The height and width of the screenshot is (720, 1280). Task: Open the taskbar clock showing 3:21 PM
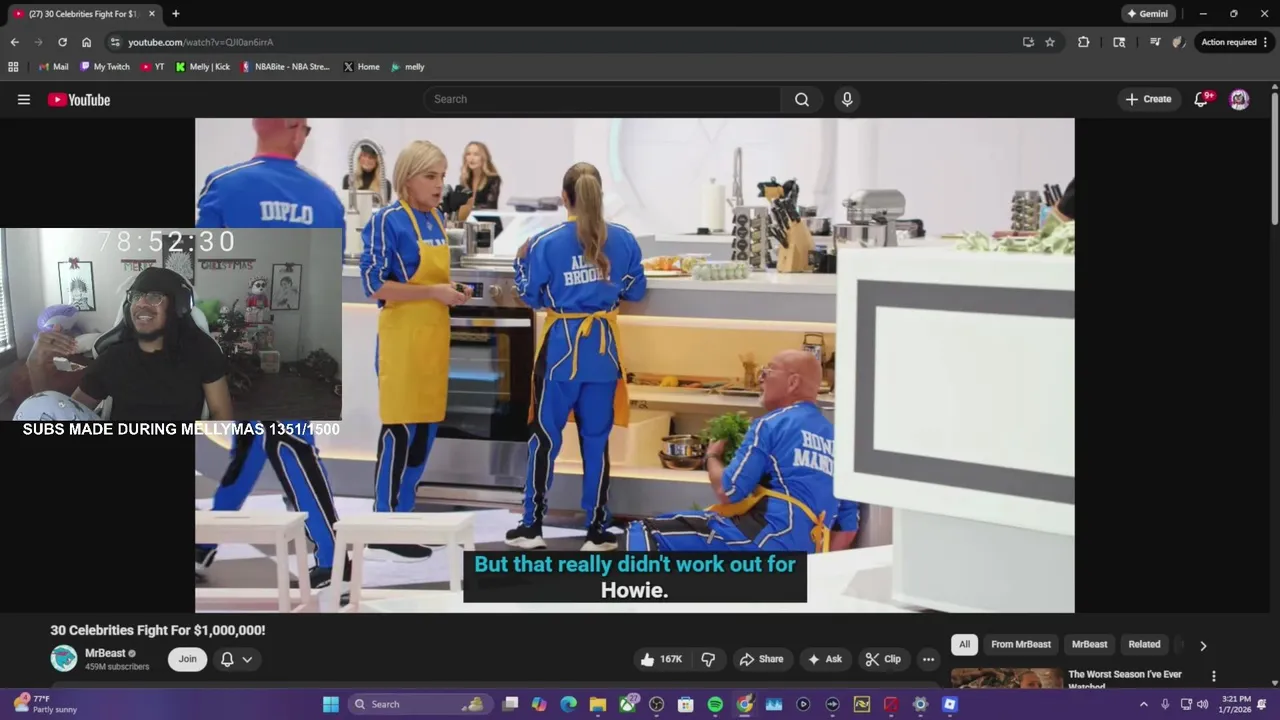1236,704
